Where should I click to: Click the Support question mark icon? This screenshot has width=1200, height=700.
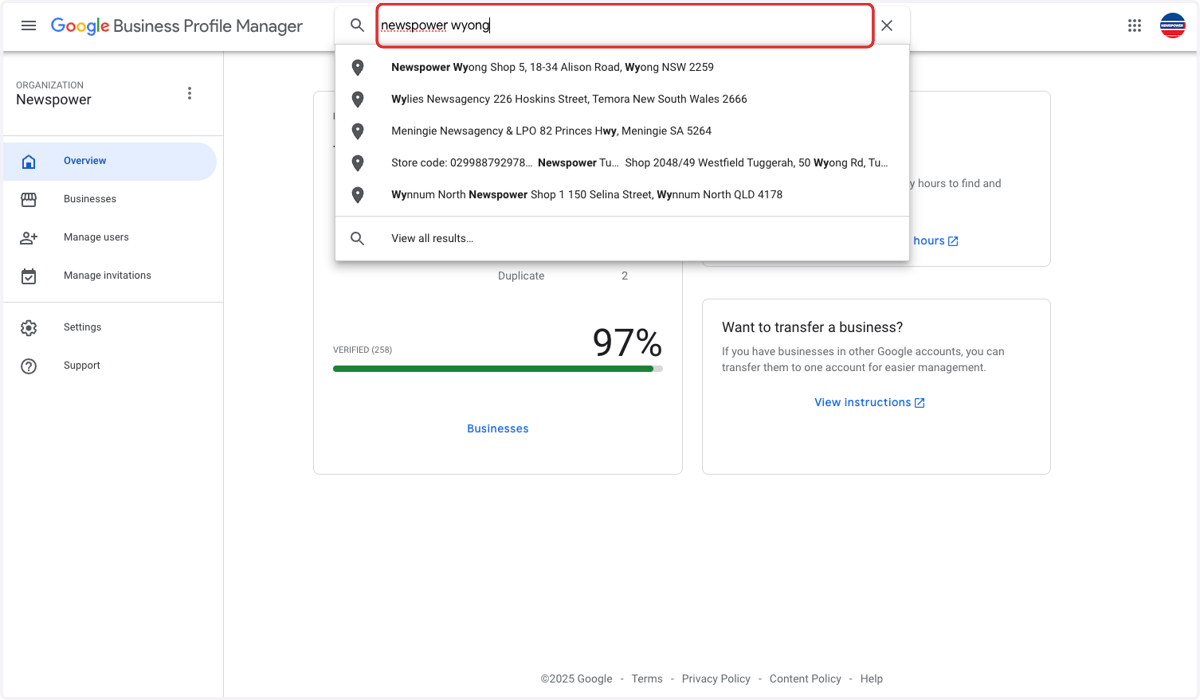pyautogui.click(x=29, y=366)
